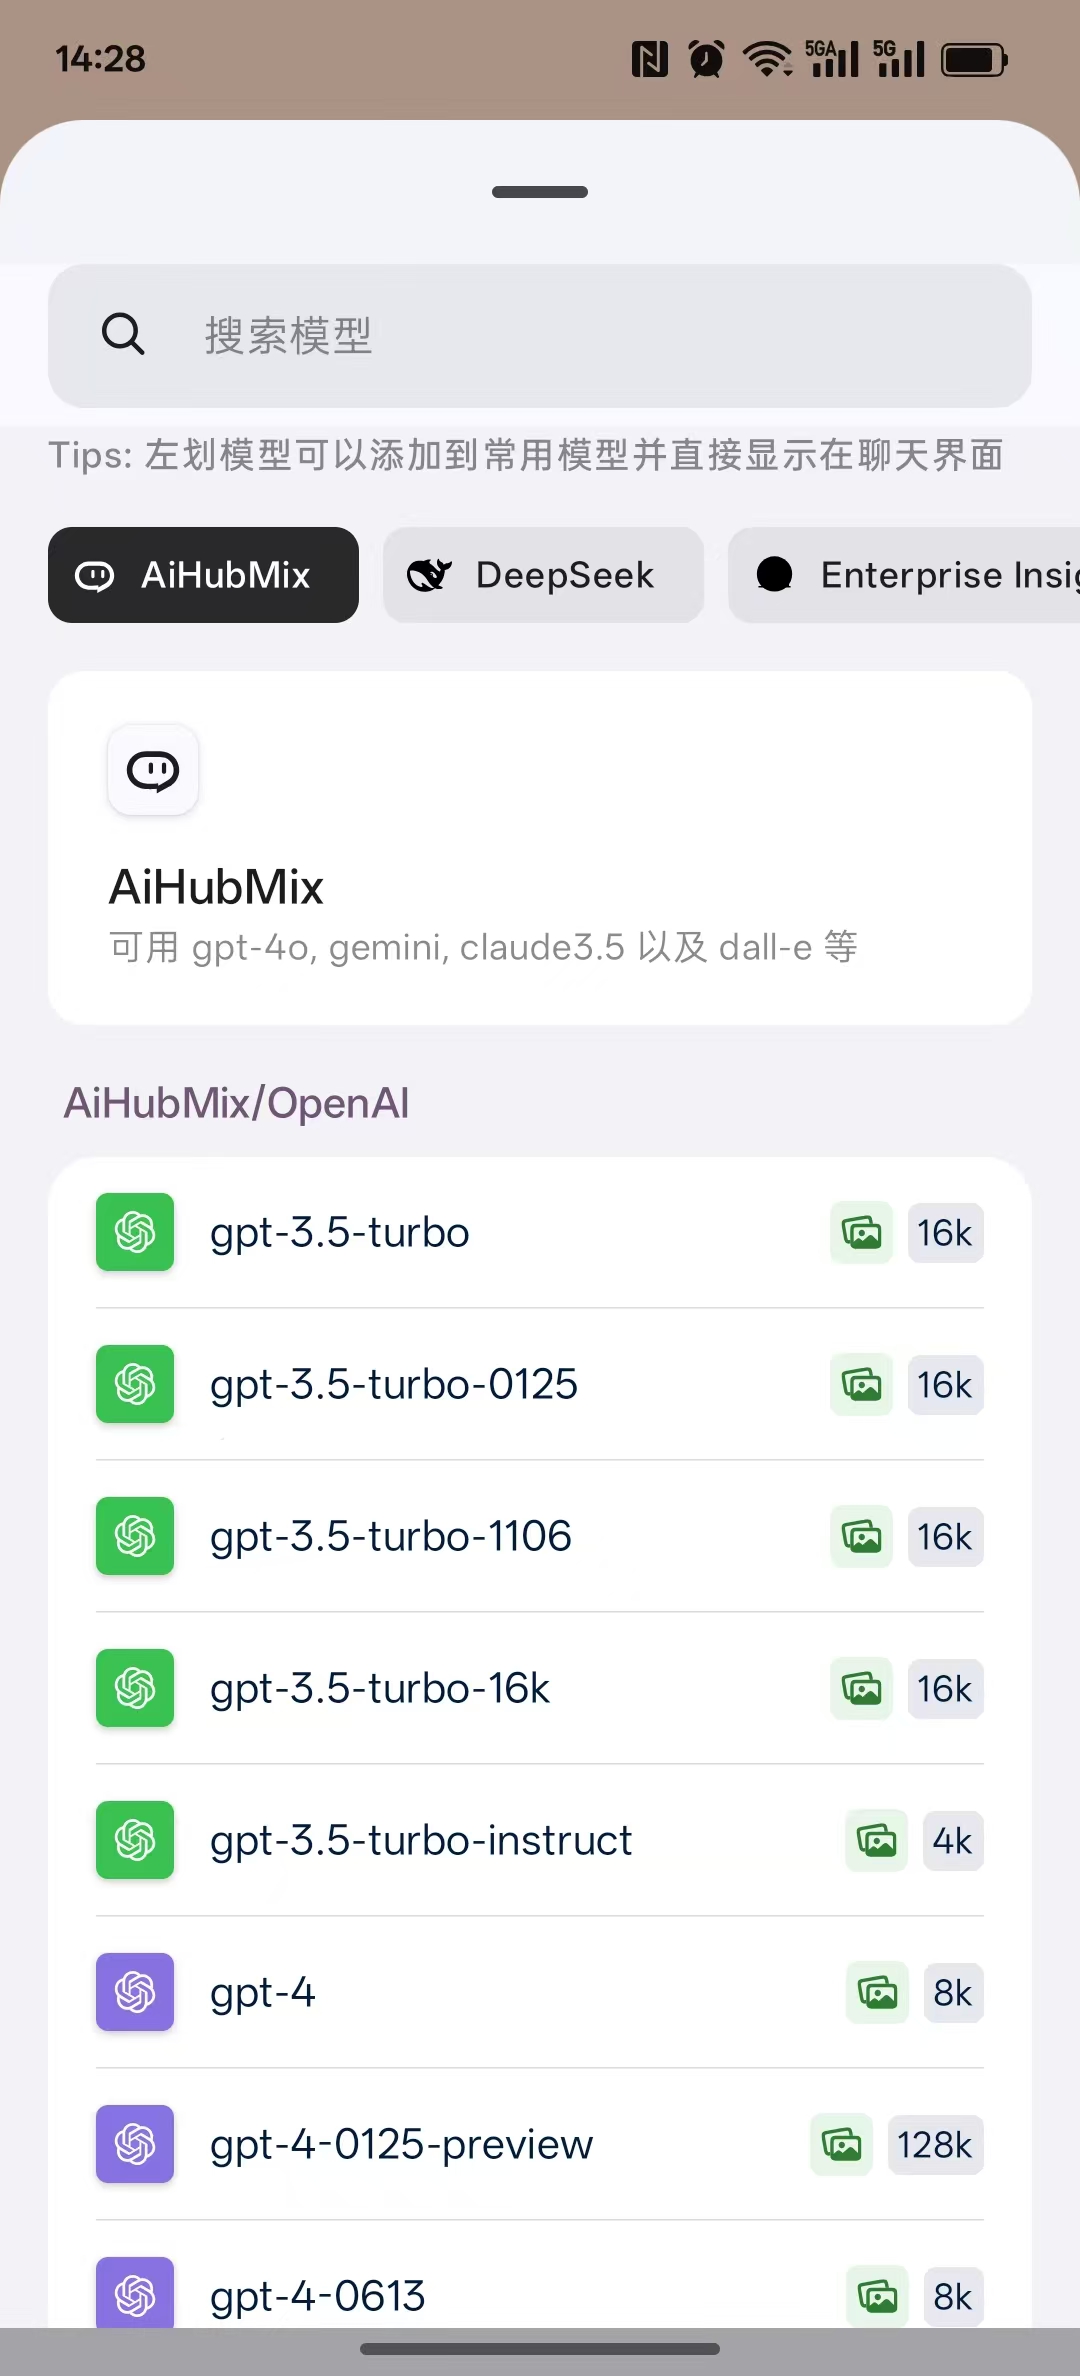
Task: Tap the vision capability icon on gpt-3.5-turbo-0125
Action: click(x=860, y=1384)
